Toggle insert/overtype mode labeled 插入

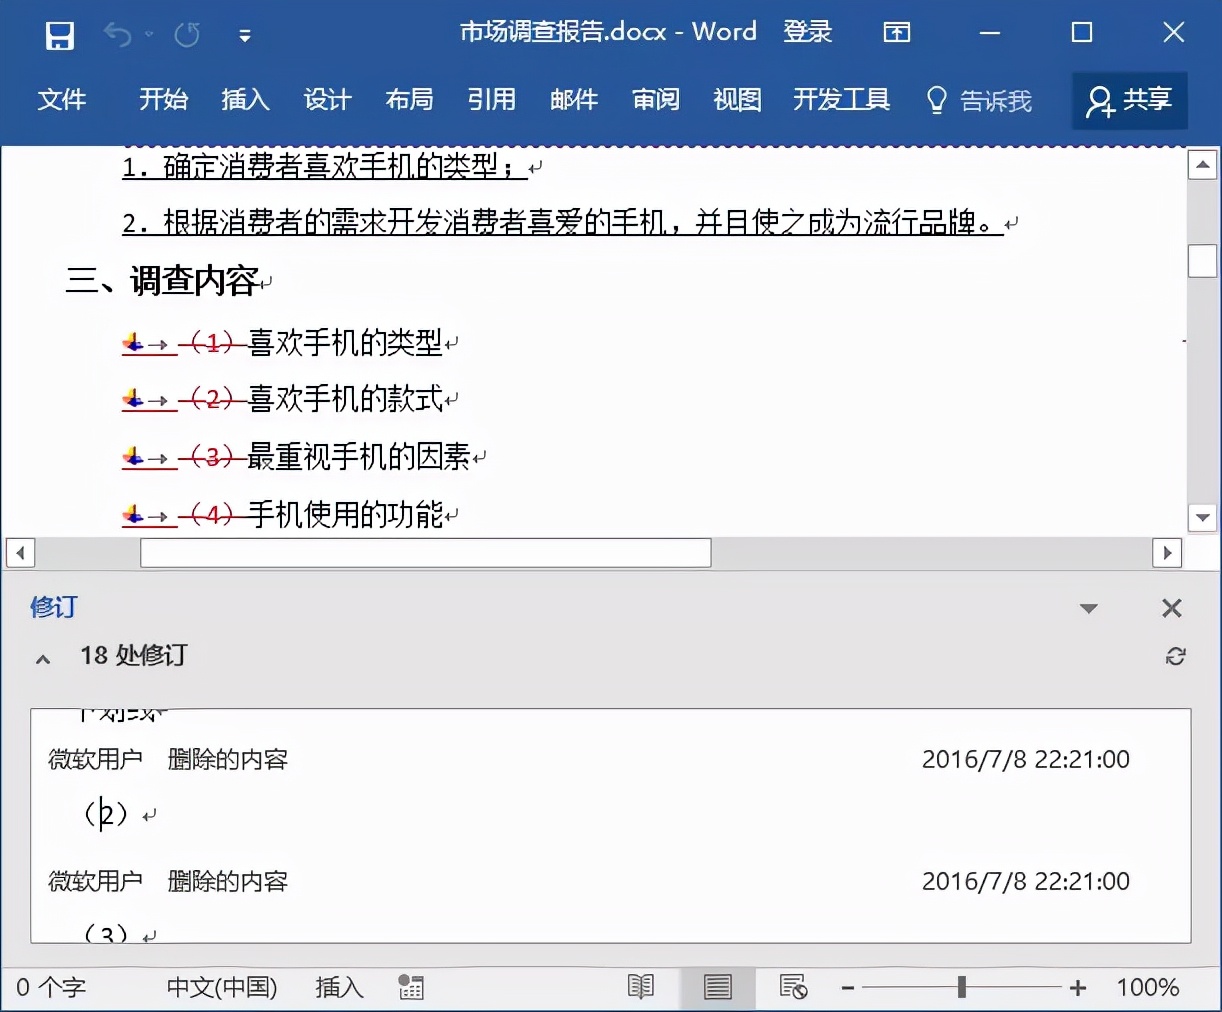(x=339, y=987)
